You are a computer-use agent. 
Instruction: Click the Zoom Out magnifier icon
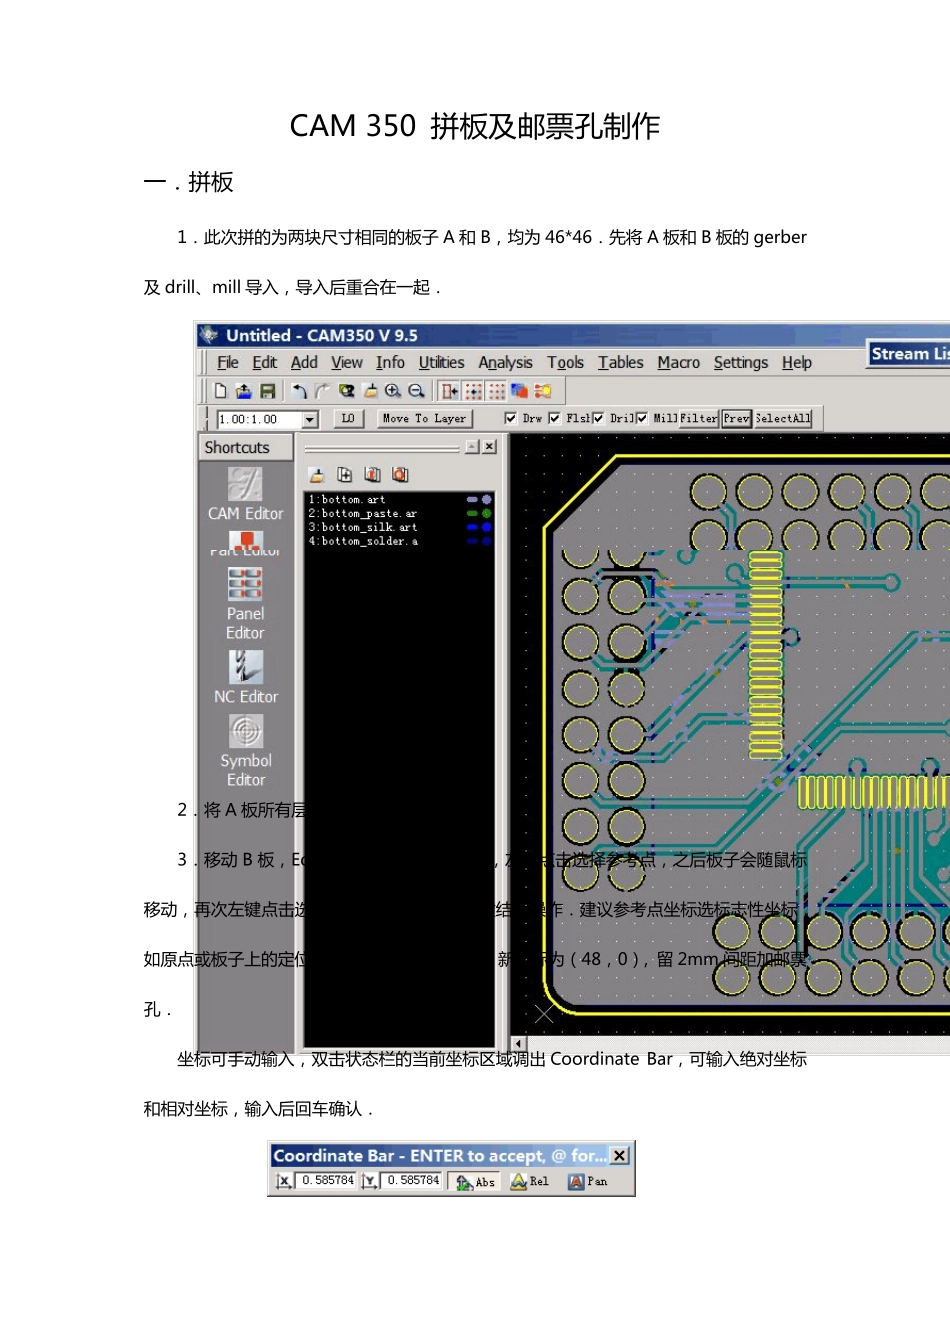[416, 391]
